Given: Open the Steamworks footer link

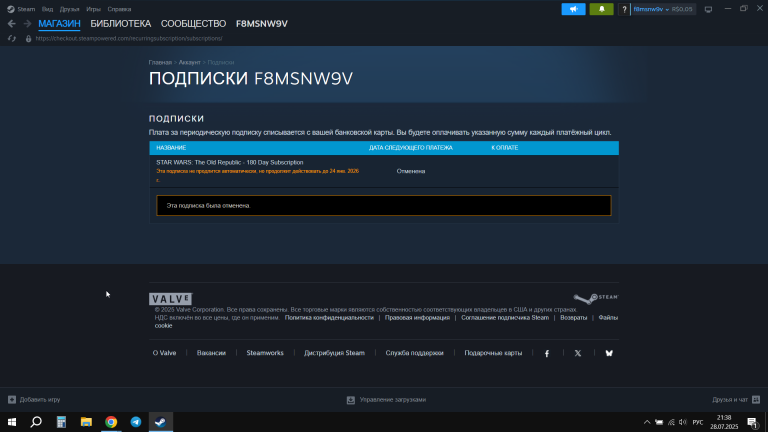Looking at the screenshot, I should point(265,353).
